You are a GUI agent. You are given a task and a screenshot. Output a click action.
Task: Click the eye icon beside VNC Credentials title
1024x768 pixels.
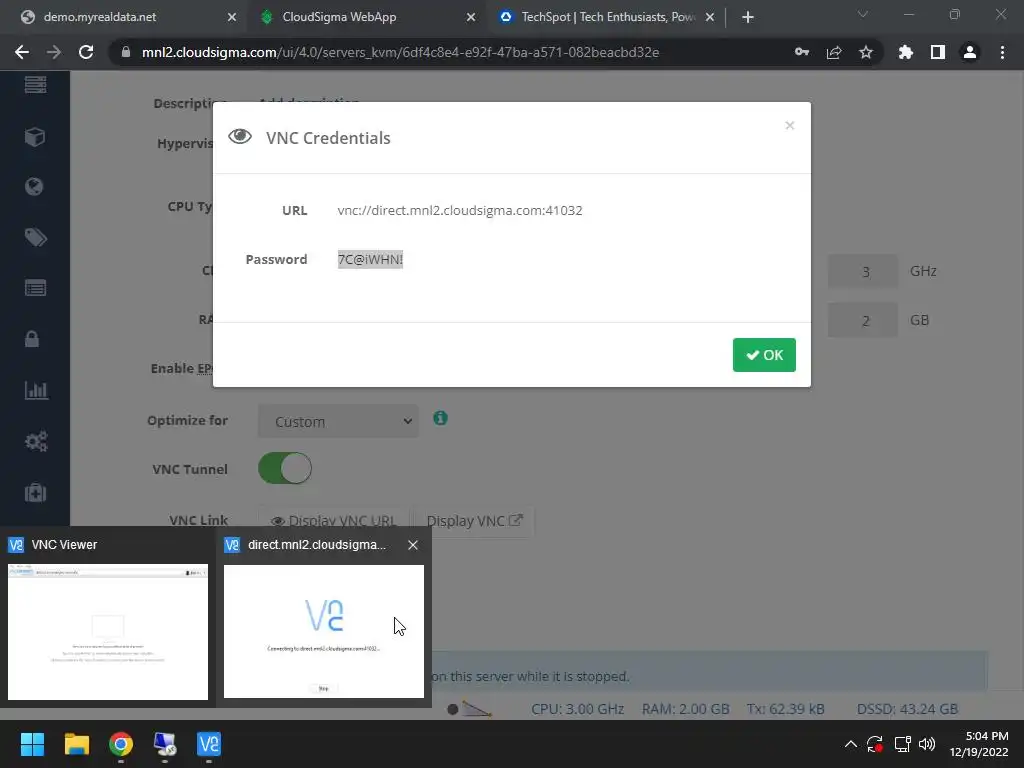240,136
